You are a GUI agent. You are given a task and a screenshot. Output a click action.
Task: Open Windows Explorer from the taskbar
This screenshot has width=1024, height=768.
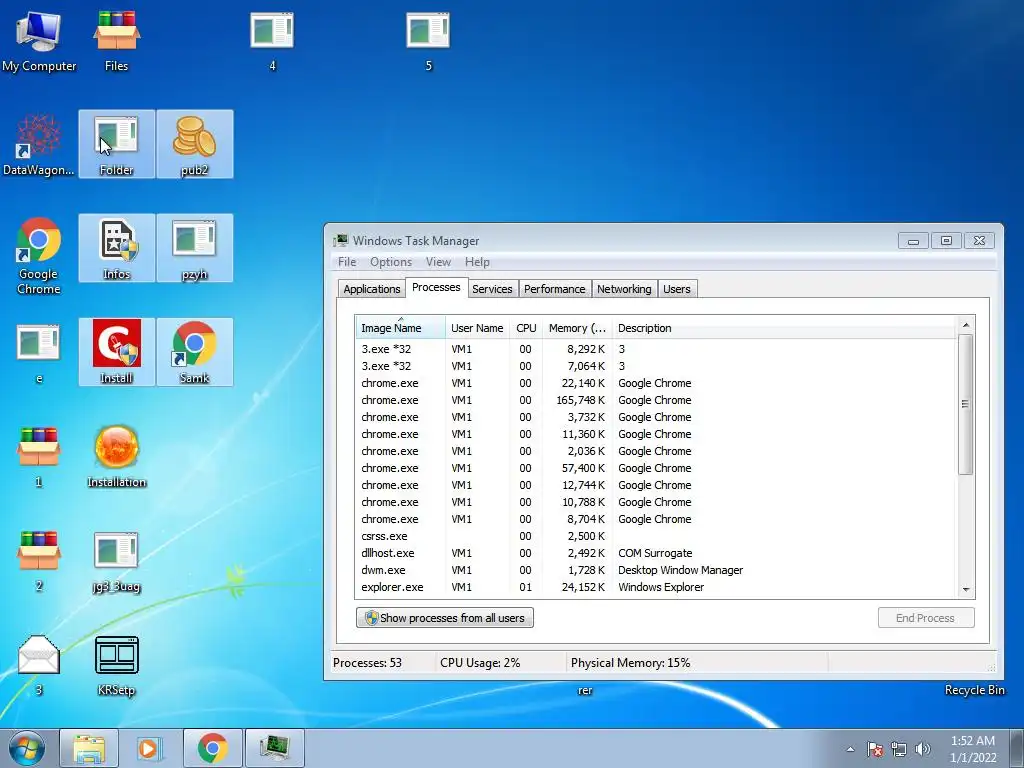point(89,748)
